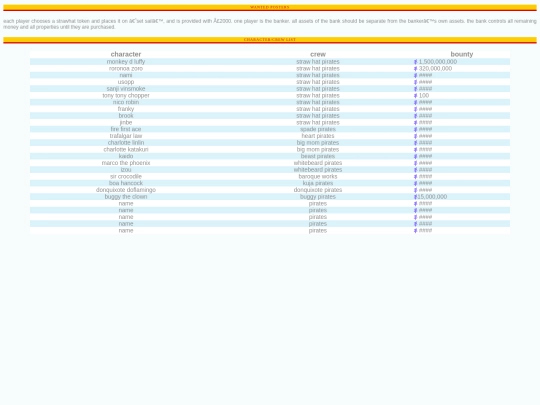Click the berry symbol in buggy the clown's row

[x=415, y=197]
